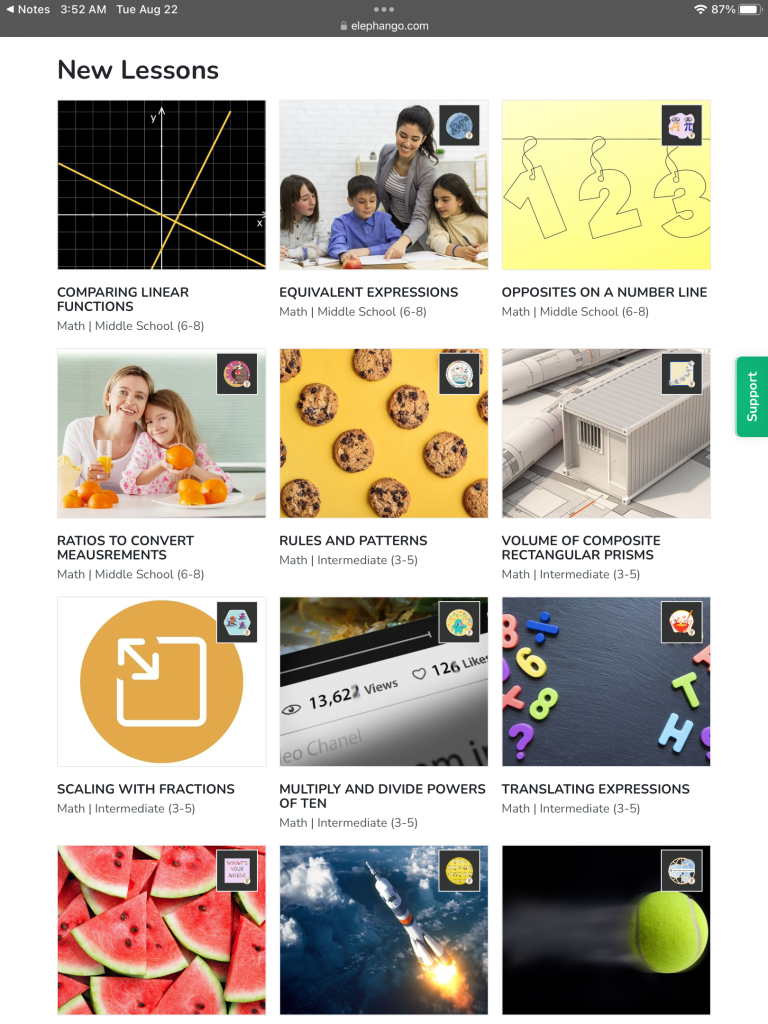The width and height of the screenshot is (768, 1024).
Task: Select the linear functions graph thumbnail
Action: click(161, 185)
